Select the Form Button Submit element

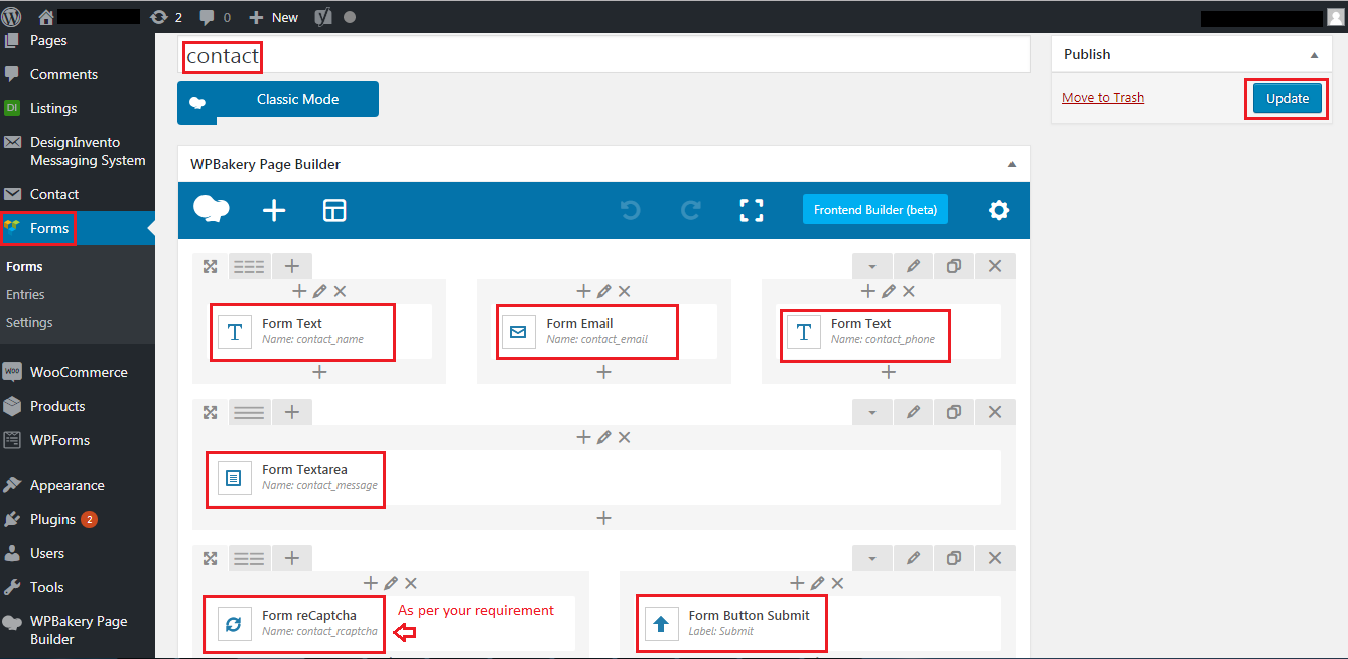818,624
